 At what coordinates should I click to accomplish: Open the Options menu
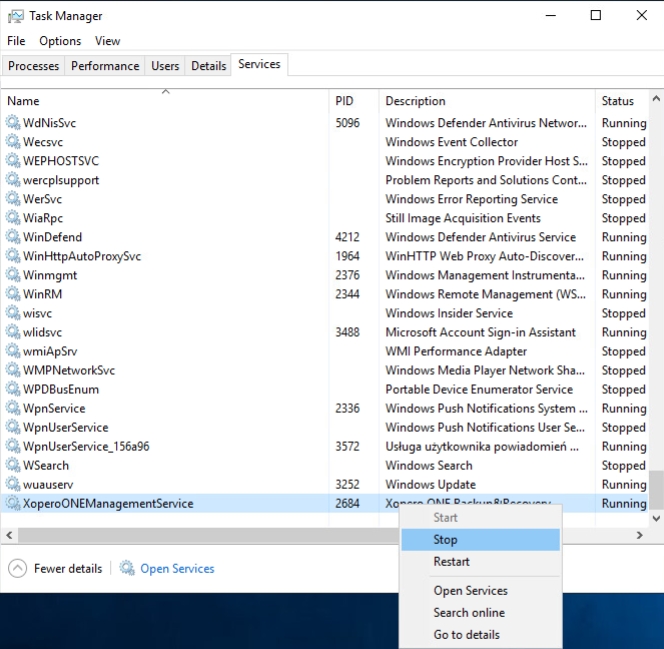click(60, 41)
